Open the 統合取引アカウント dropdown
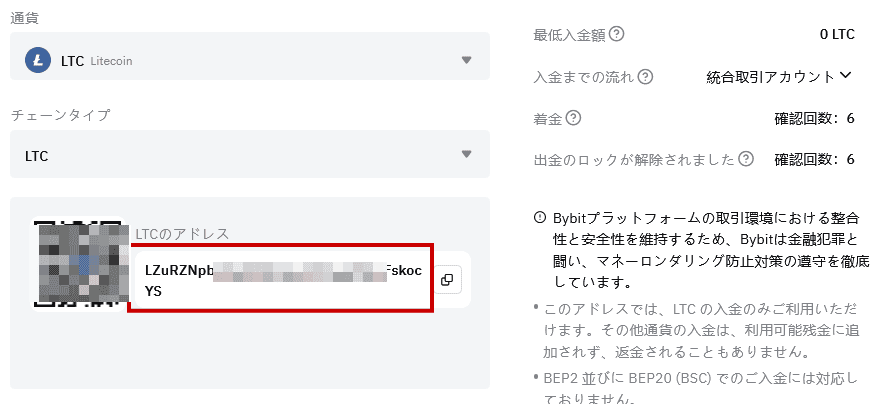Image resolution: width=885 pixels, height=404 pixels. (779, 76)
